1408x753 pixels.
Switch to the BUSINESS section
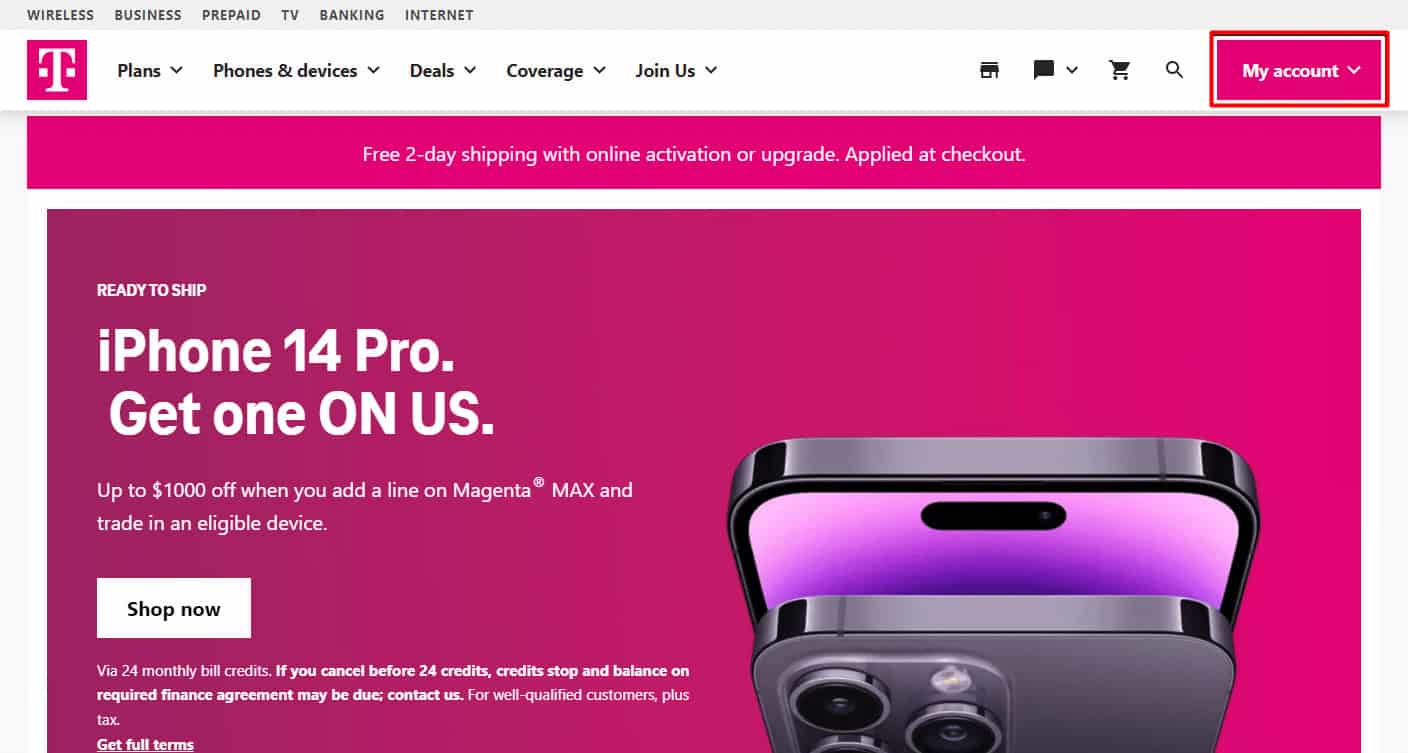148,15
